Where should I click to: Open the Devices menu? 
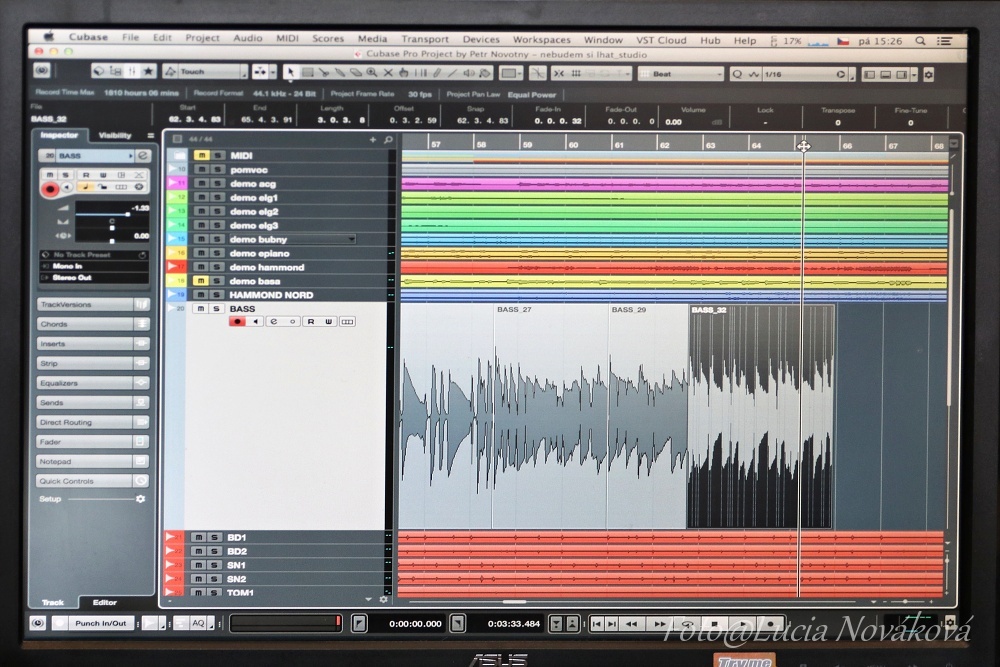[481, 39]
